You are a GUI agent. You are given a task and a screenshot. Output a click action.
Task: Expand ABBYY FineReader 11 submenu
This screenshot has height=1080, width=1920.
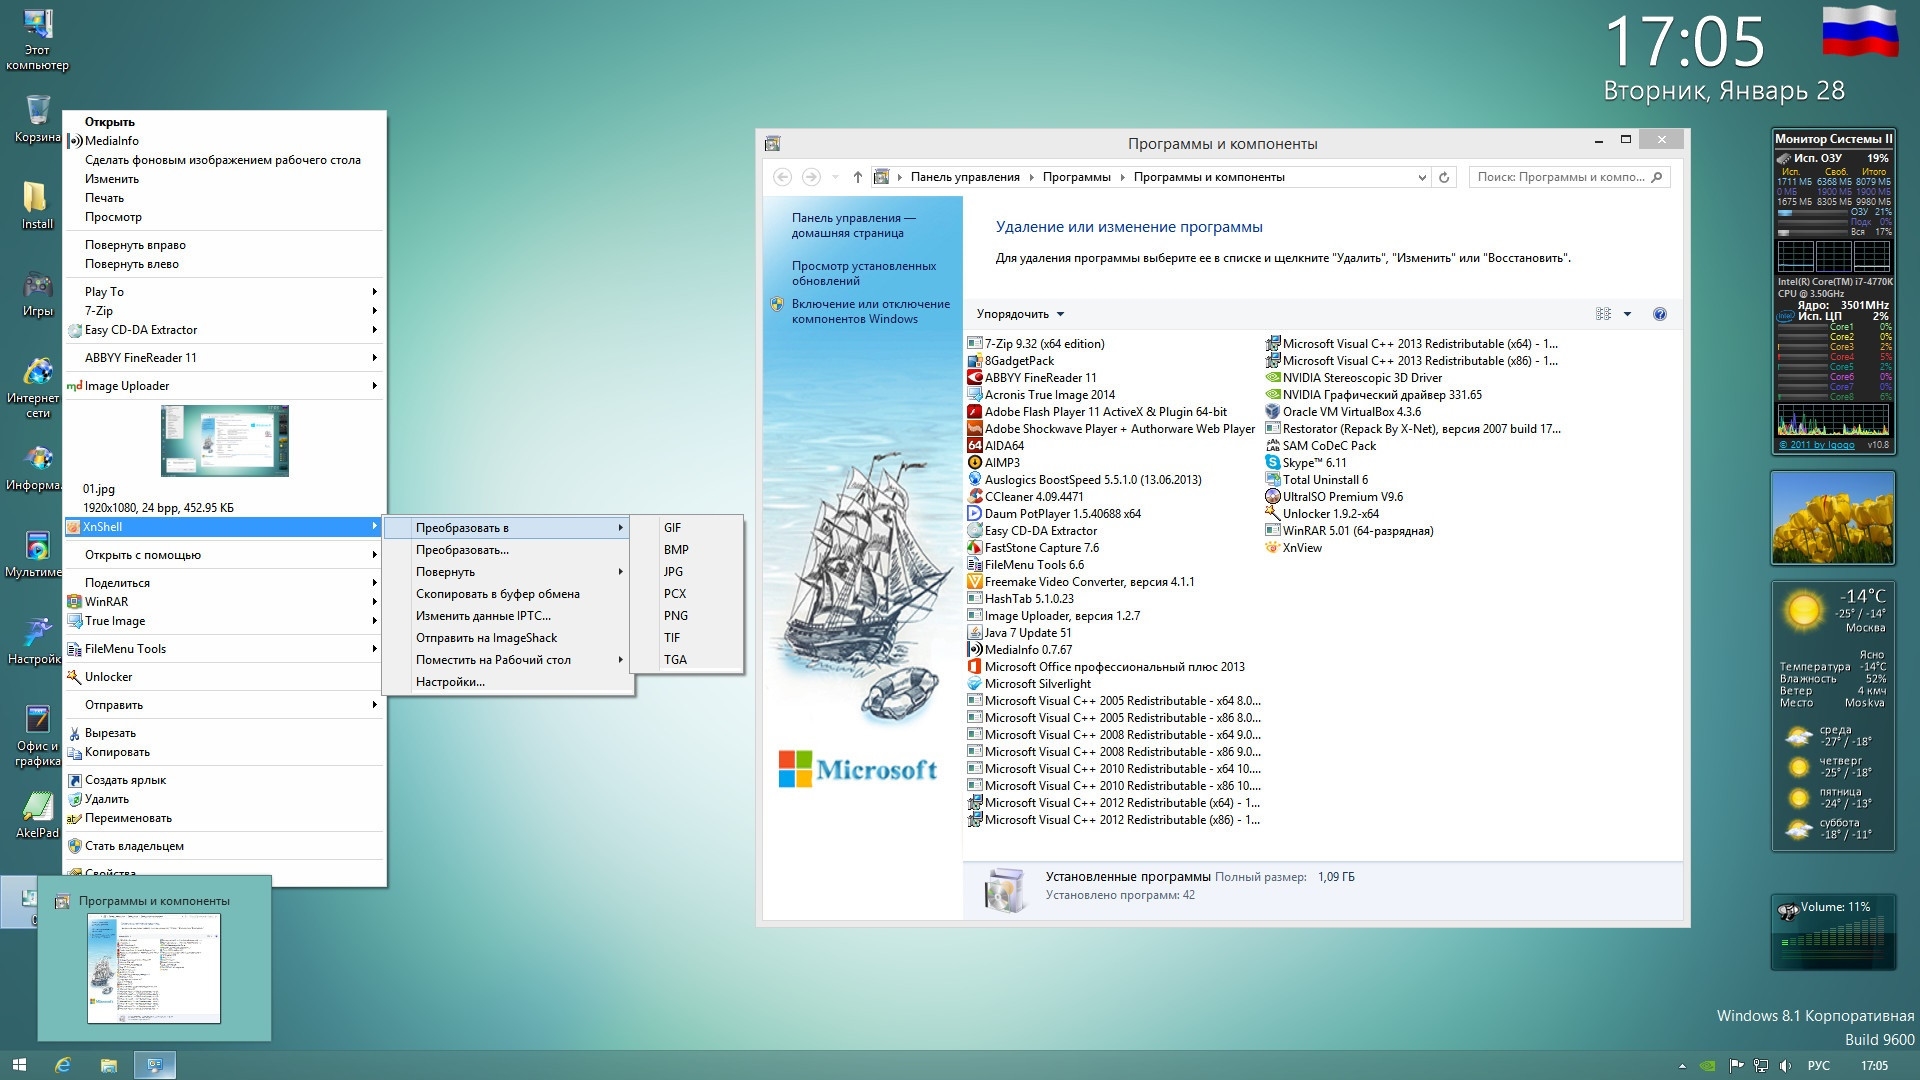pyautogui.click(x=225, y=358)
